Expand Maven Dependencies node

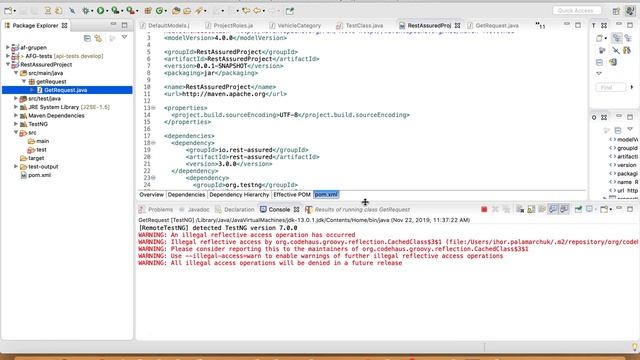coord(16,116)
